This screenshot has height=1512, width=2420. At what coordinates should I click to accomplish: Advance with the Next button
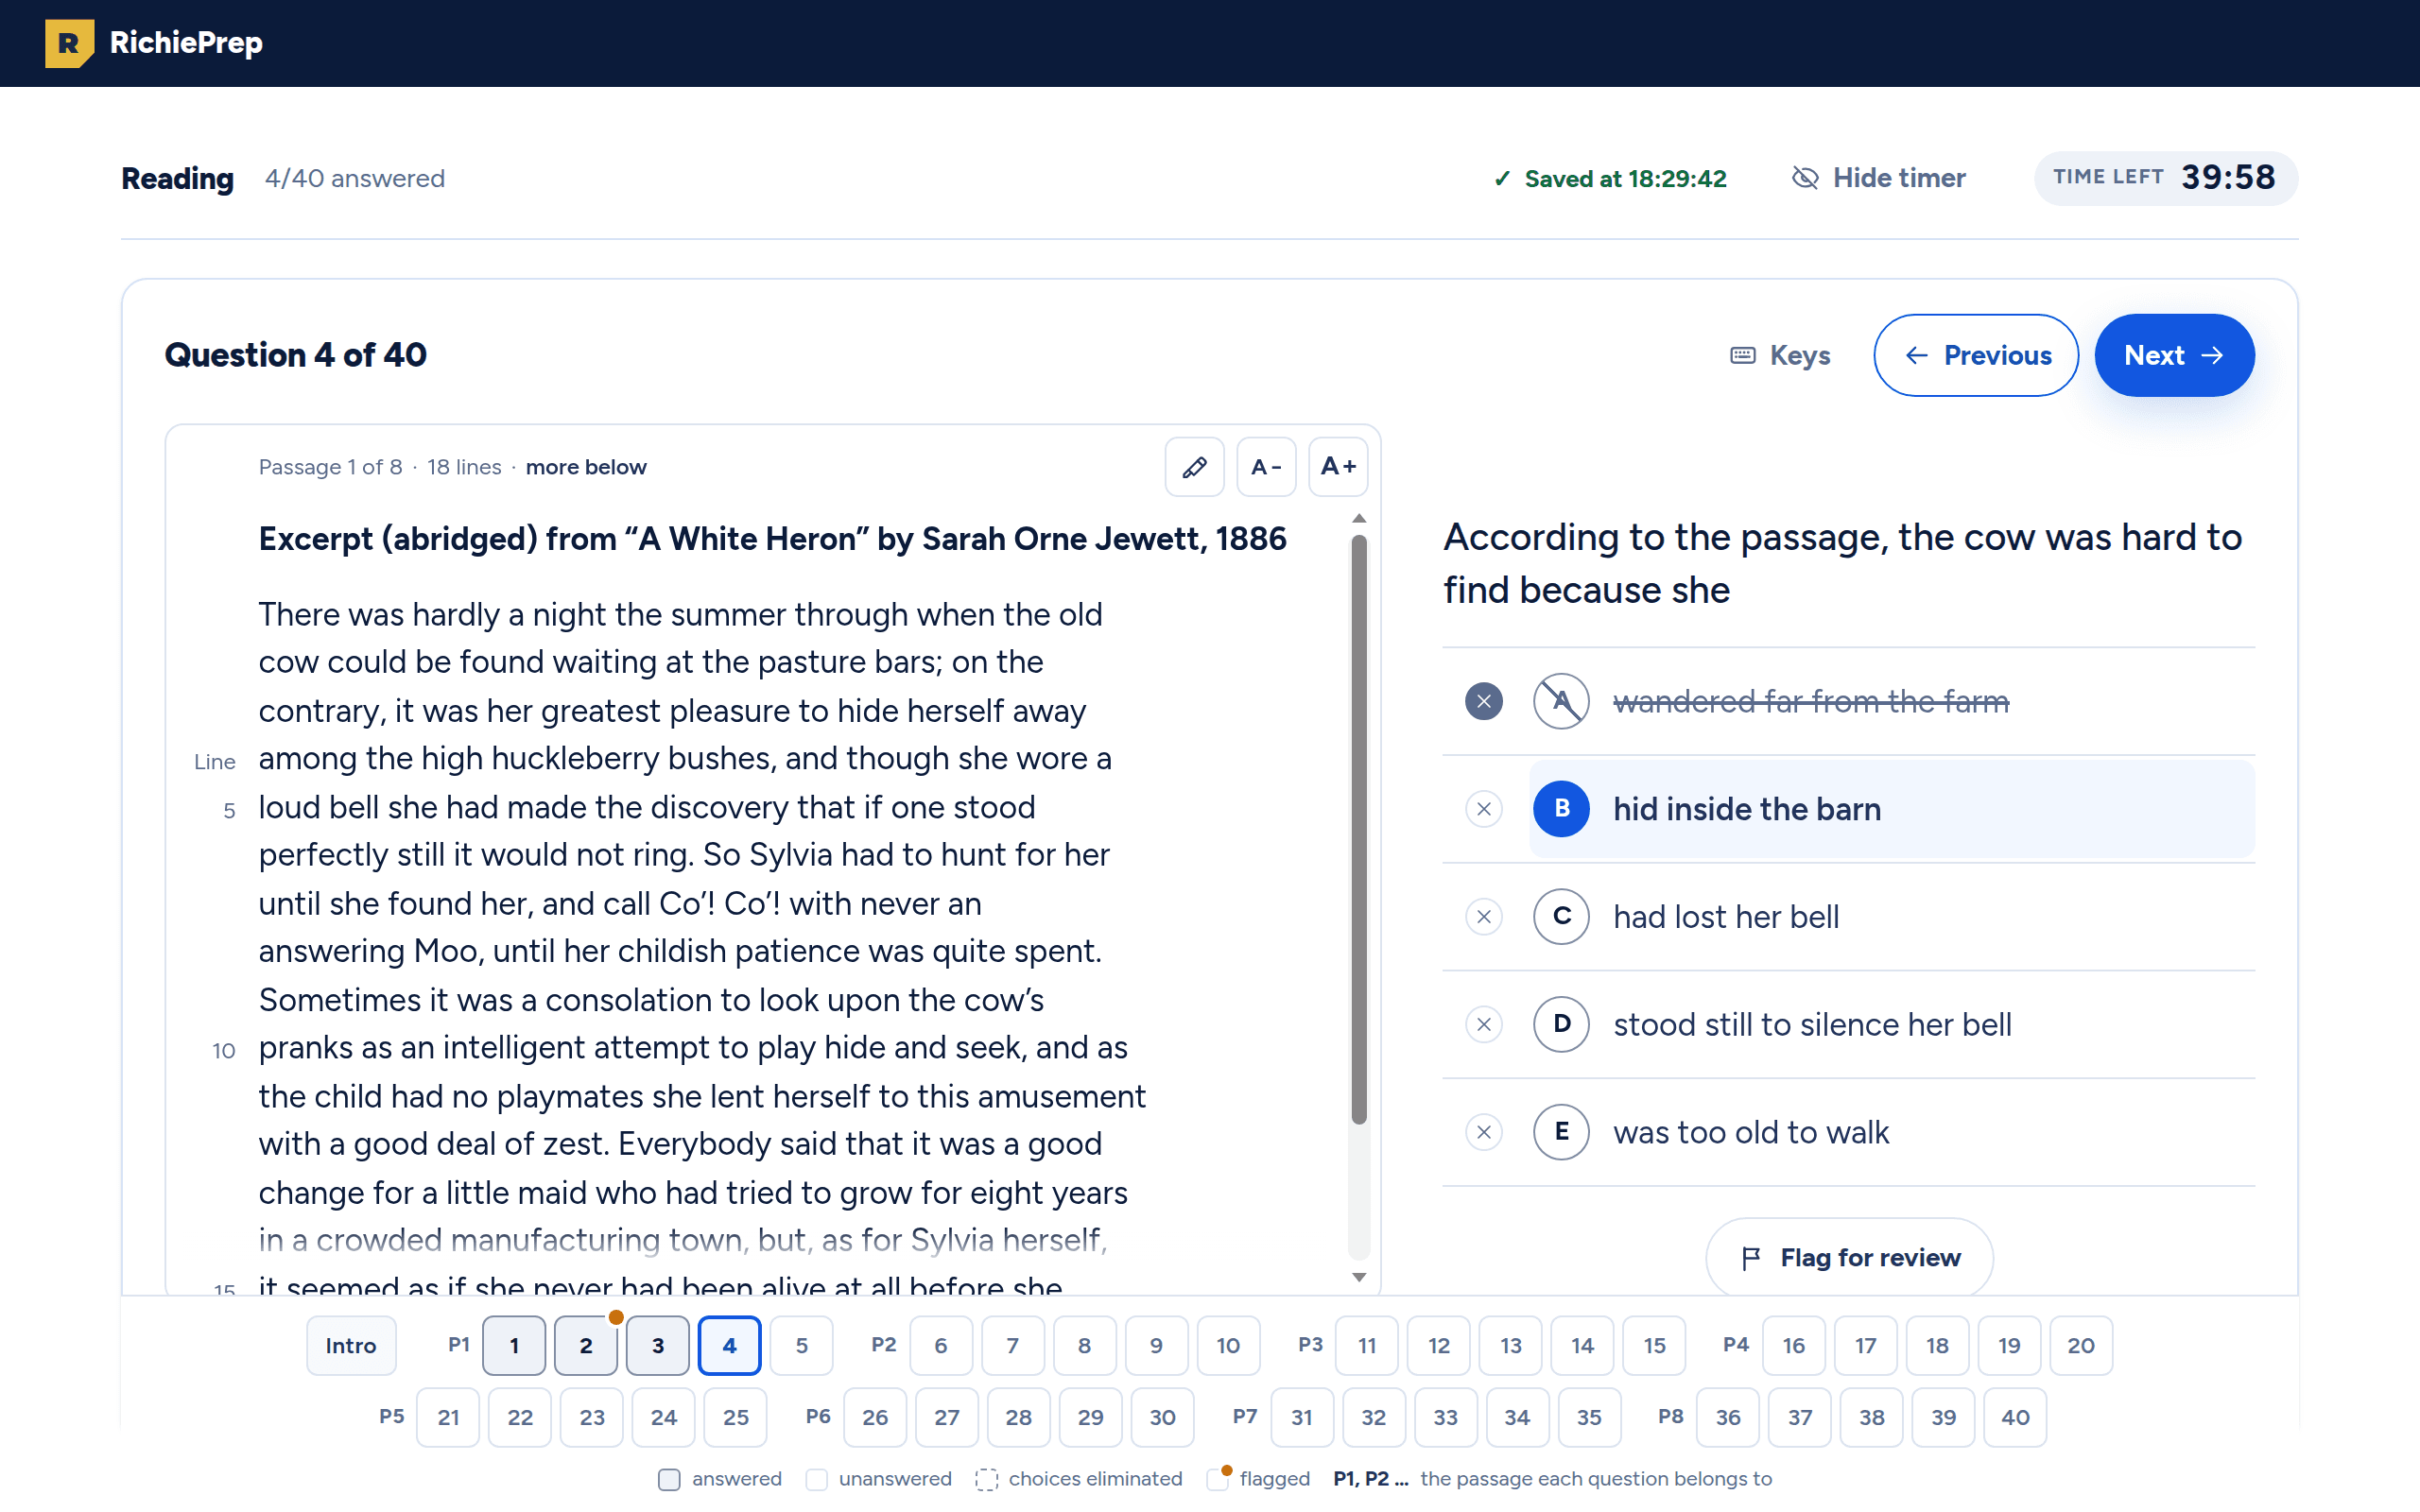(x=2174, y=355)
